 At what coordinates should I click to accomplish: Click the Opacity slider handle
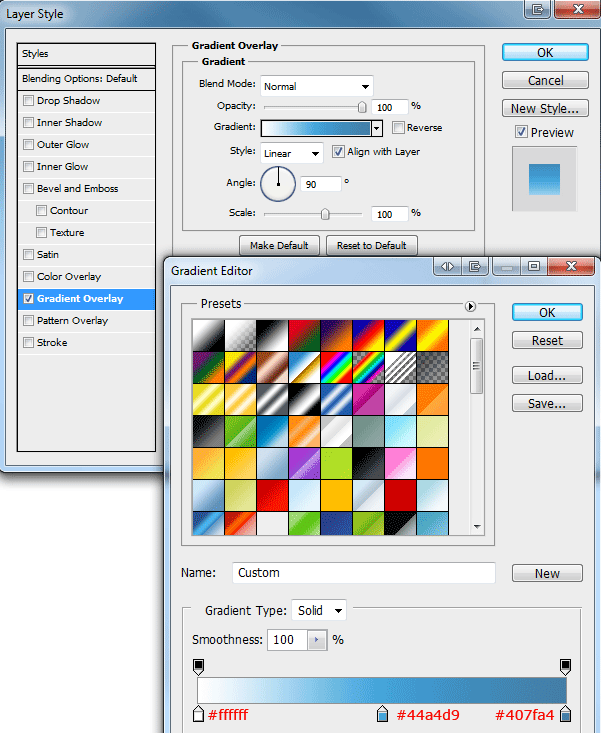click(x=362, y=108)
